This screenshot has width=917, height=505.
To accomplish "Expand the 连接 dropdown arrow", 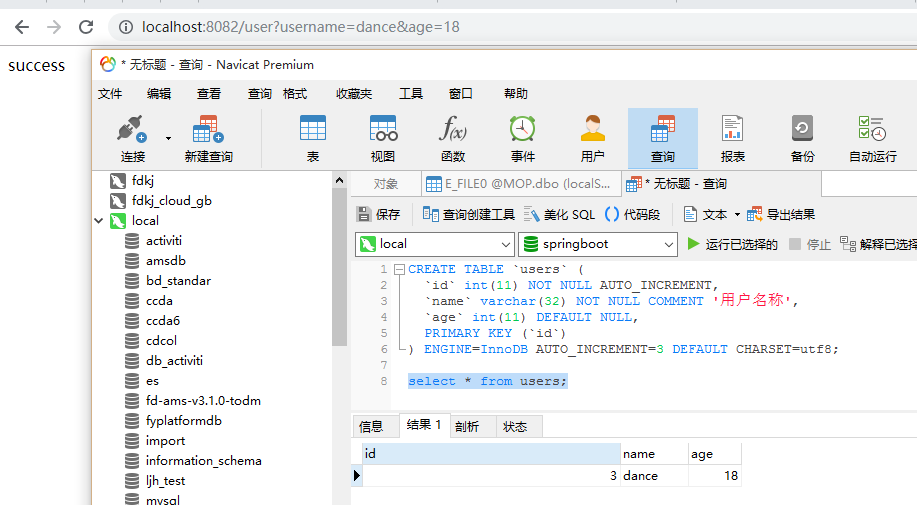I will click(x=168, y=139).
